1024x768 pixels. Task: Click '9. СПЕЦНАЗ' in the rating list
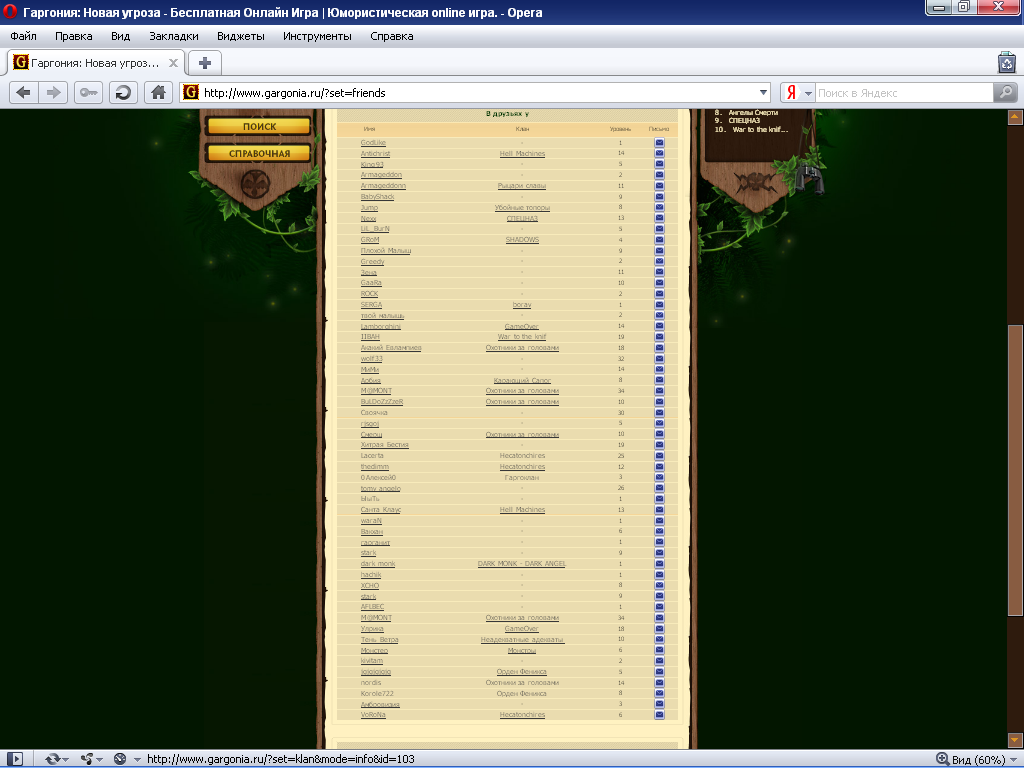(x=737, y=121)
